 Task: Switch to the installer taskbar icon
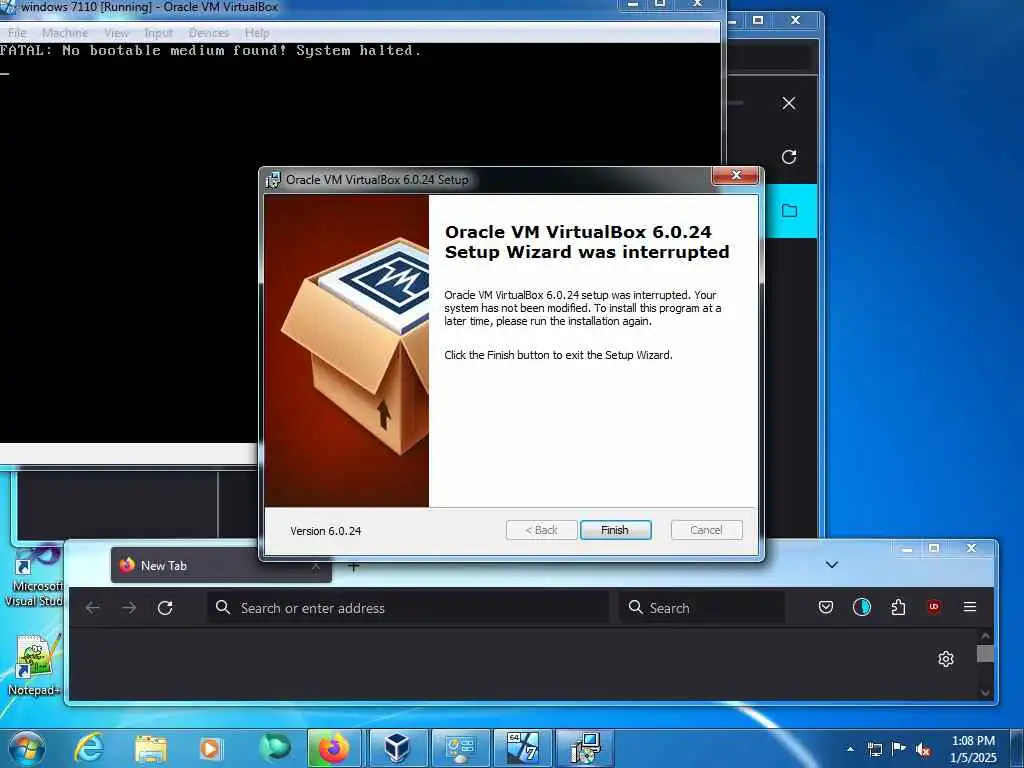pyautogui.click(x=584, y=748)
